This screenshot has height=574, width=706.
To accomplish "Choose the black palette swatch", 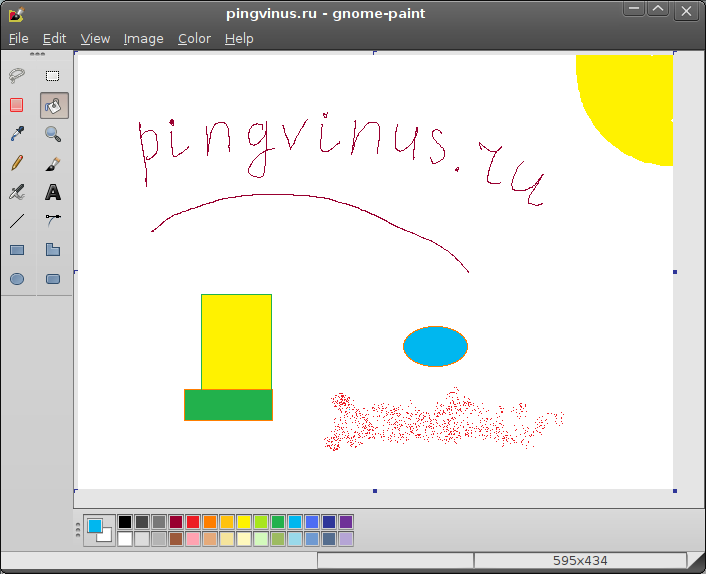I will (125, 522).
